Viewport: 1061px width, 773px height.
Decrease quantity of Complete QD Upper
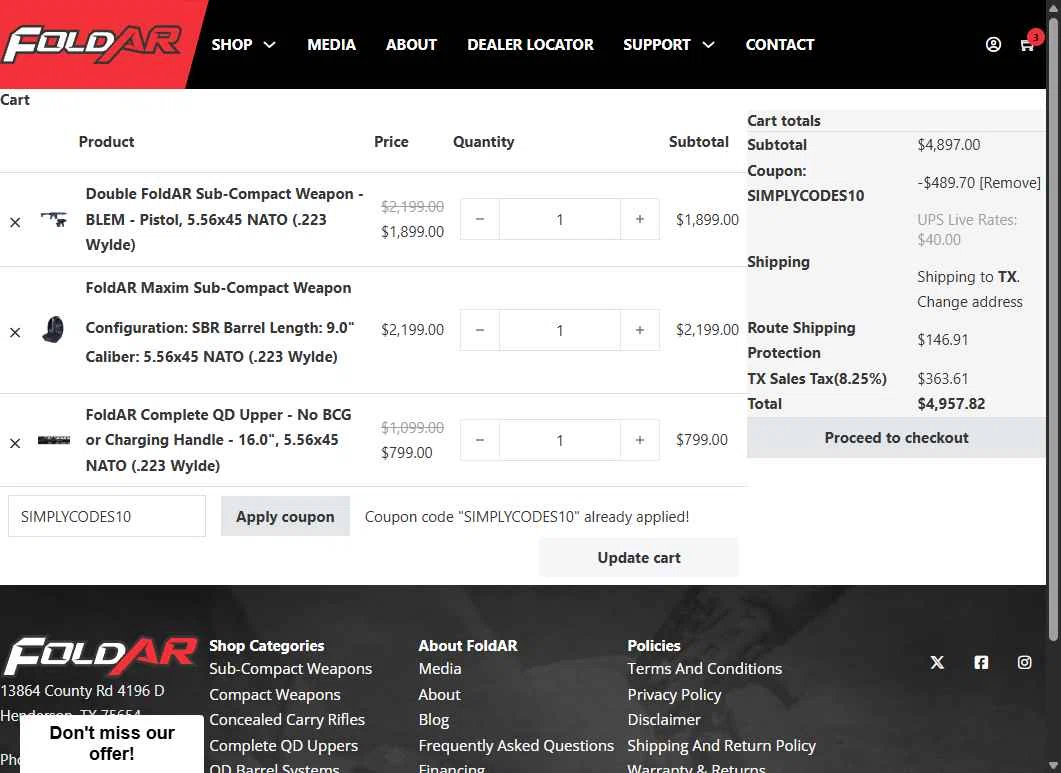coord(480,440)
